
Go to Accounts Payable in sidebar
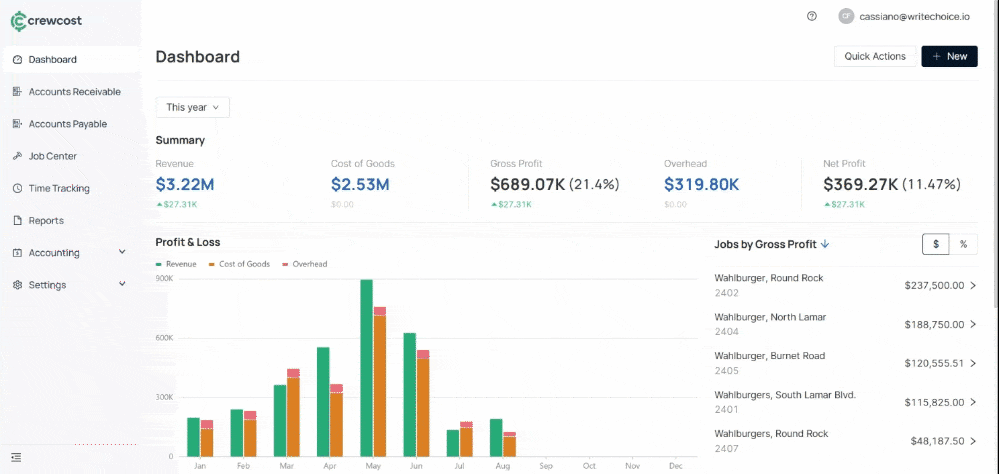[67, 124]
